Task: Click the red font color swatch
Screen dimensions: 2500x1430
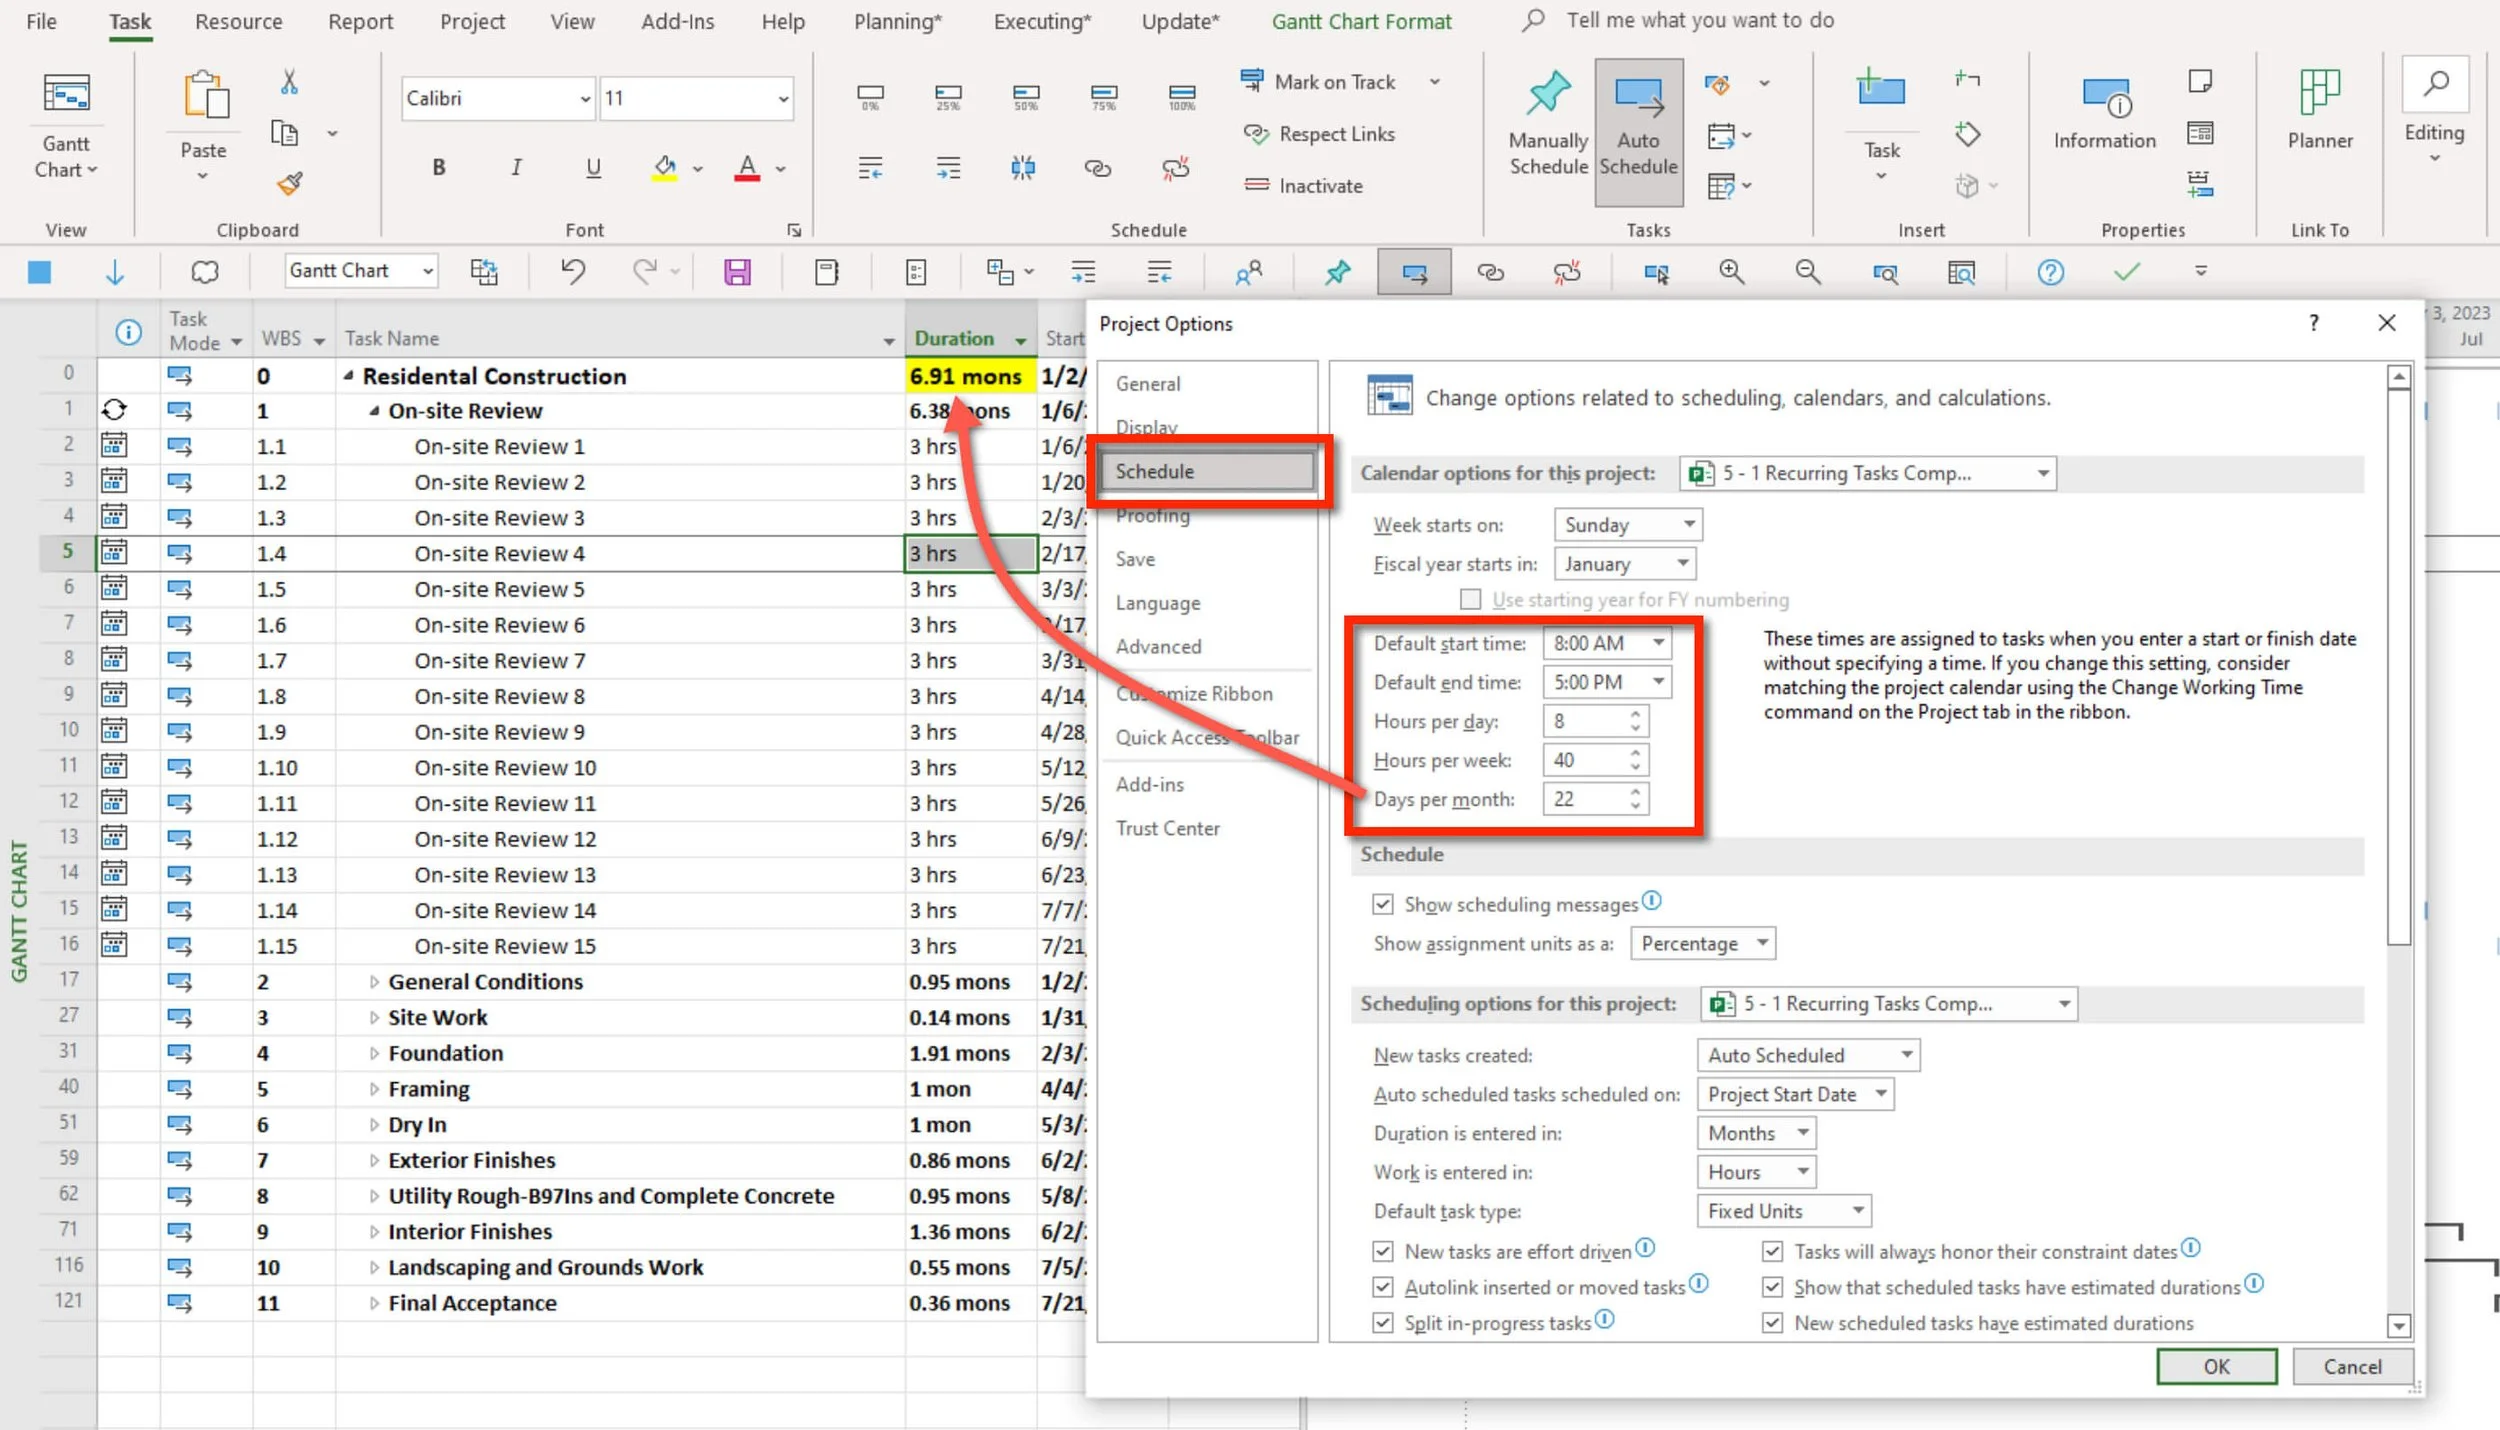Action: 747,168
